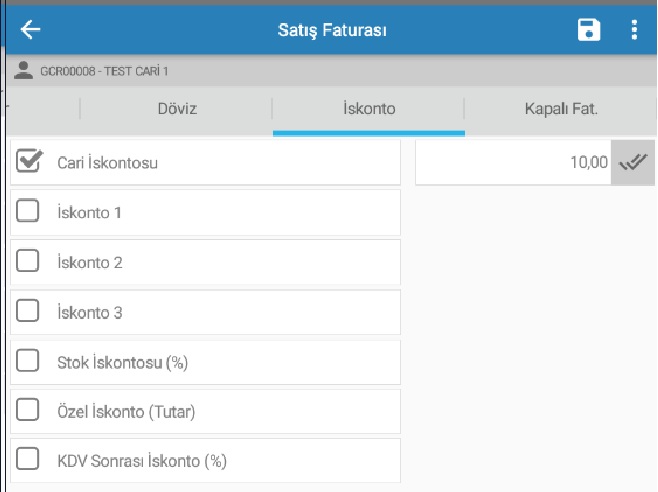Enable the İskonto 1 checkbox
Image resolution: width=658 pixels, height=492 pixels.
[x=28, y=211]
